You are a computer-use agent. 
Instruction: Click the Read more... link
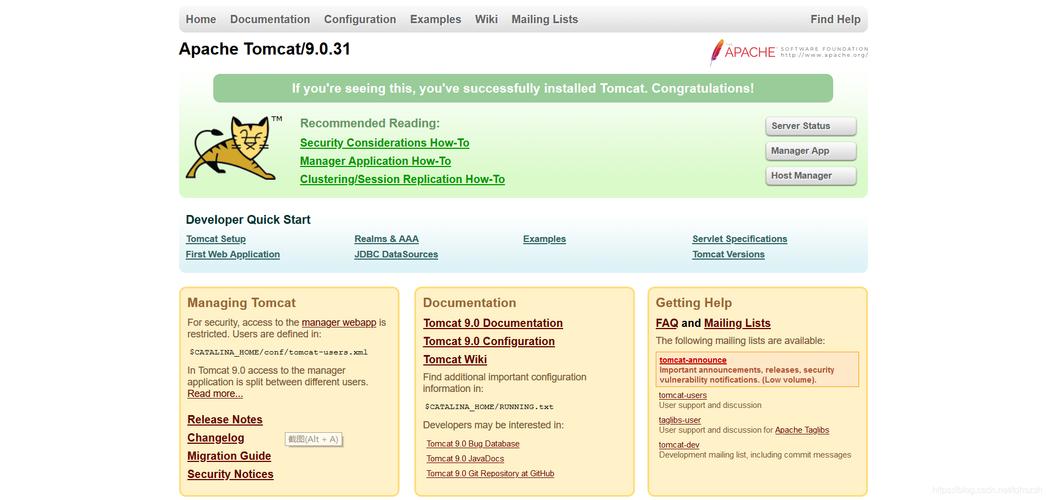(215, 394)
